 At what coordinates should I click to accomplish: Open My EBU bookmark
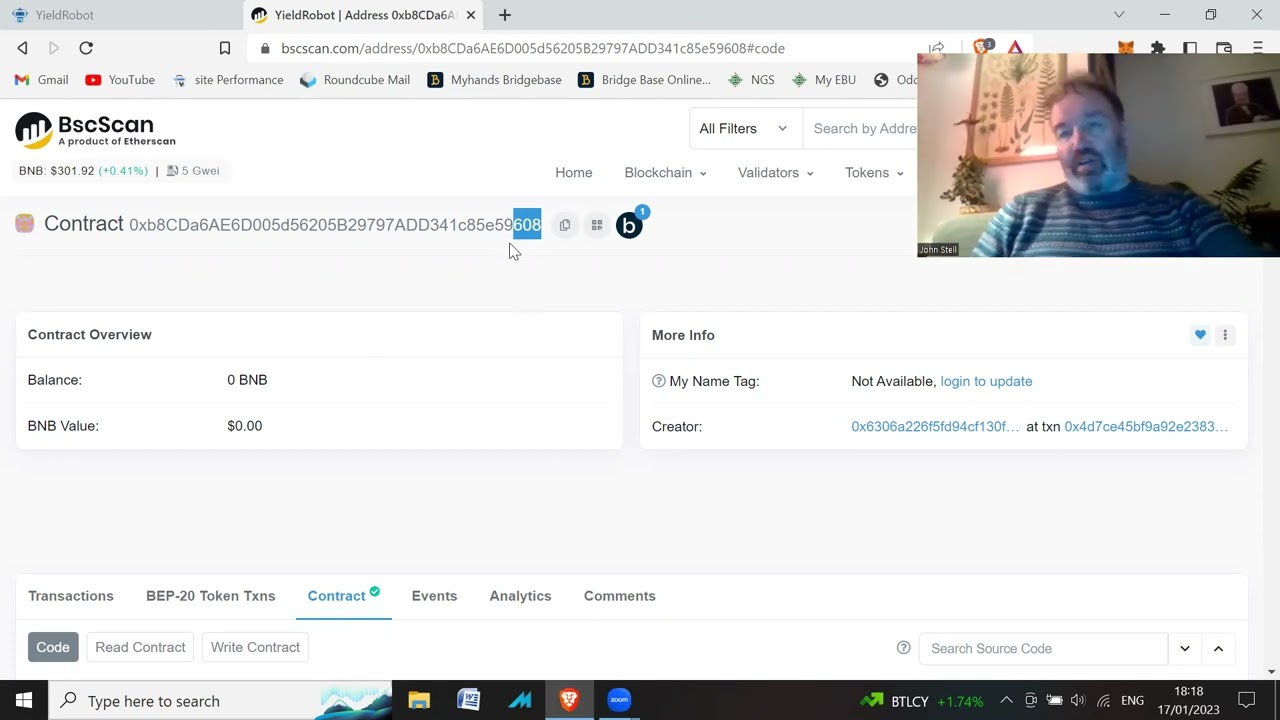pos(824,80)
